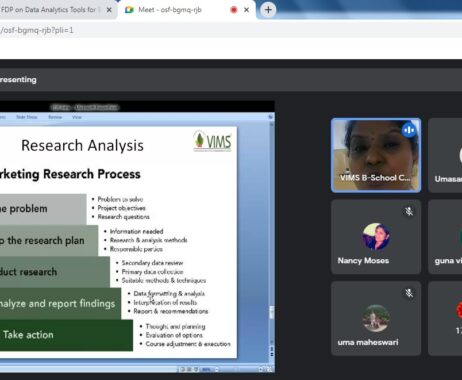The image size is (462, 380).
Task: Click the browser address bar URL
Action: coord(37,30)
